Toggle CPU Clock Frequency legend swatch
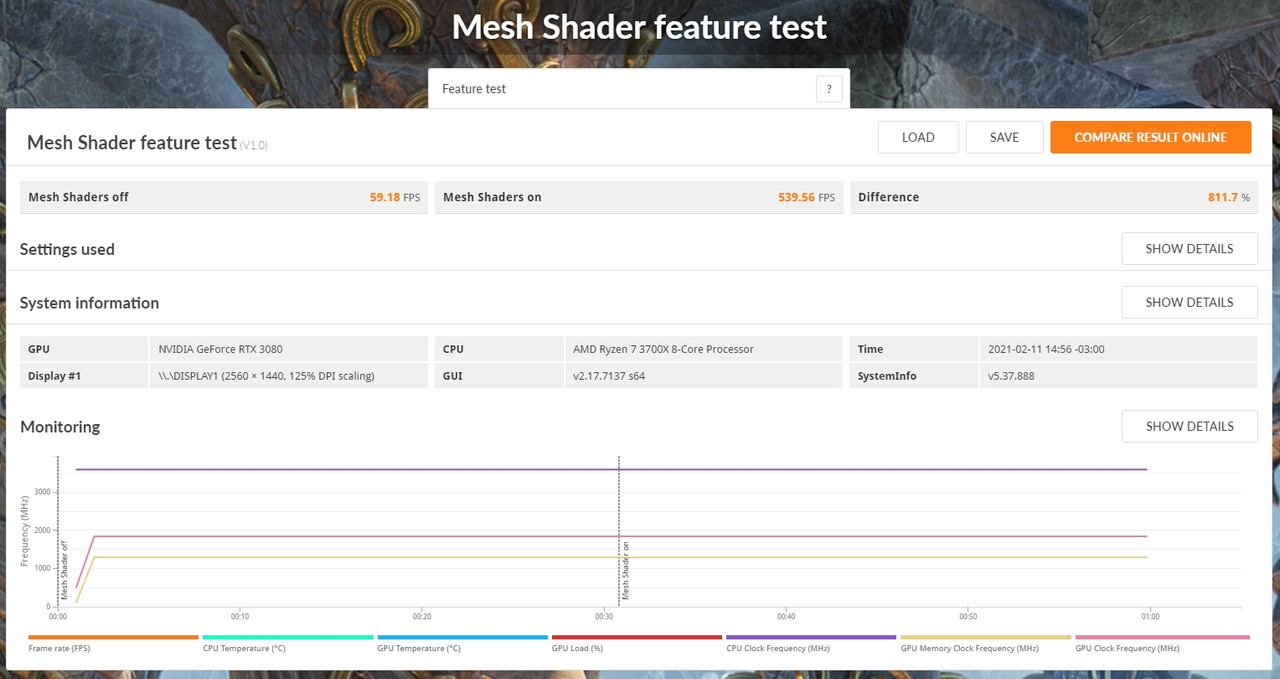This screenshot has width=1280, height=679. [811, 637]
